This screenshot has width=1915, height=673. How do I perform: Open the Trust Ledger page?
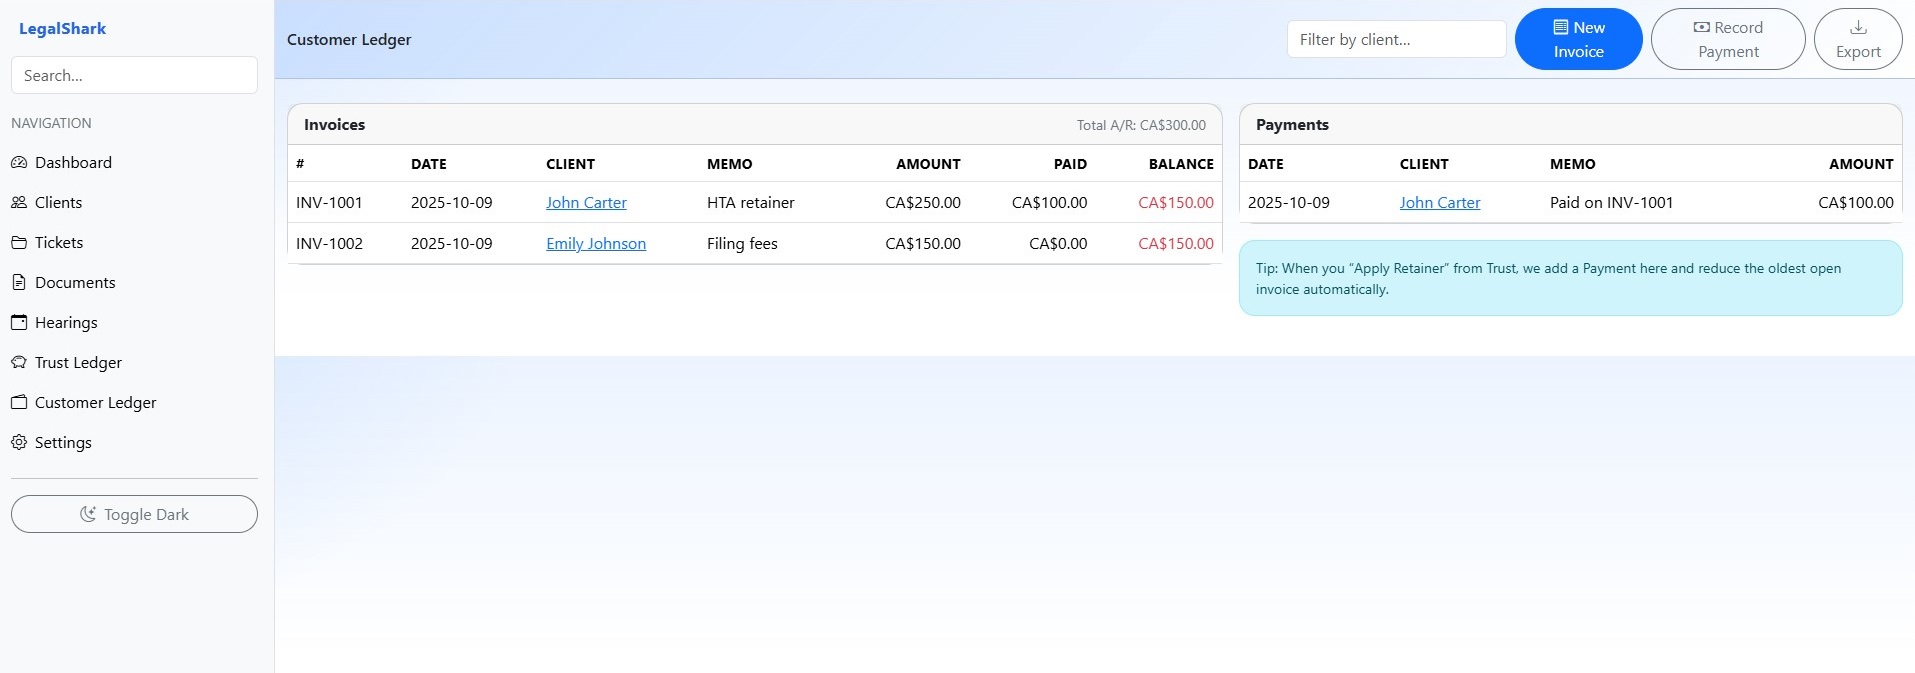(78, 362)
